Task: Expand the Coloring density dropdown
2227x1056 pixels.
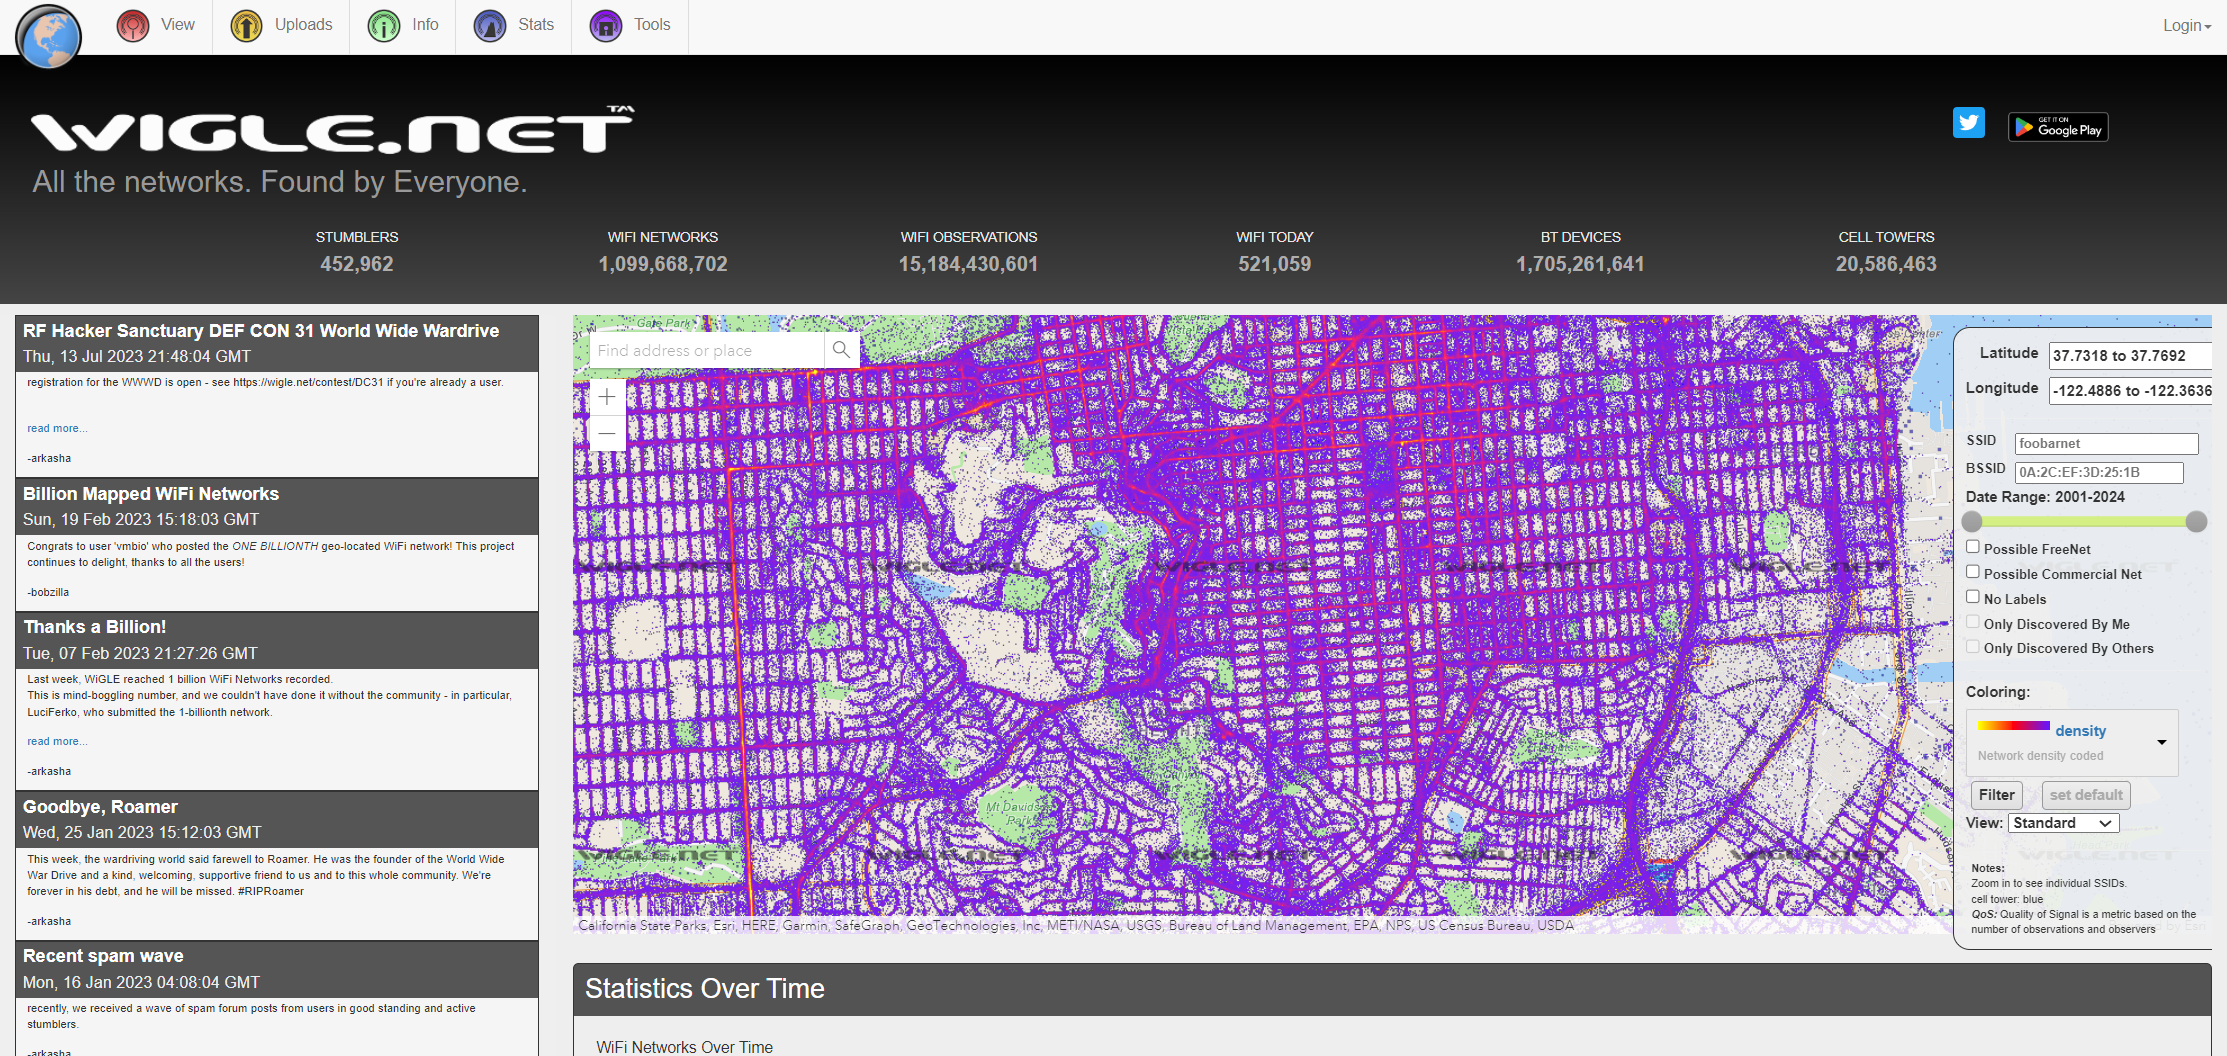Action: point(2072,742)
